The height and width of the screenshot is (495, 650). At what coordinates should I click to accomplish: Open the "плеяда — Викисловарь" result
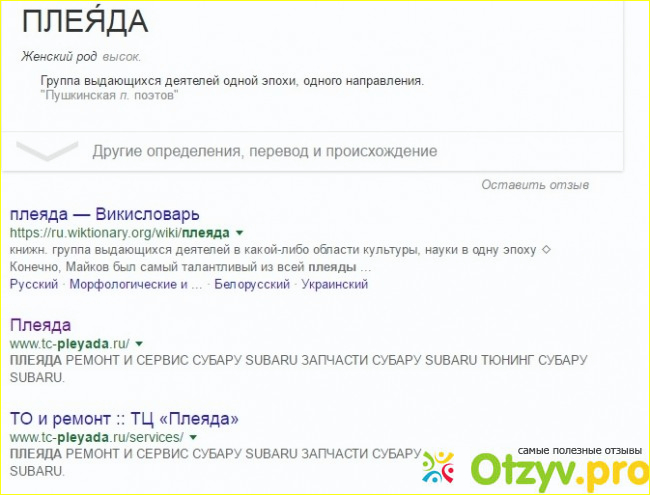click(x=105, y=214)
